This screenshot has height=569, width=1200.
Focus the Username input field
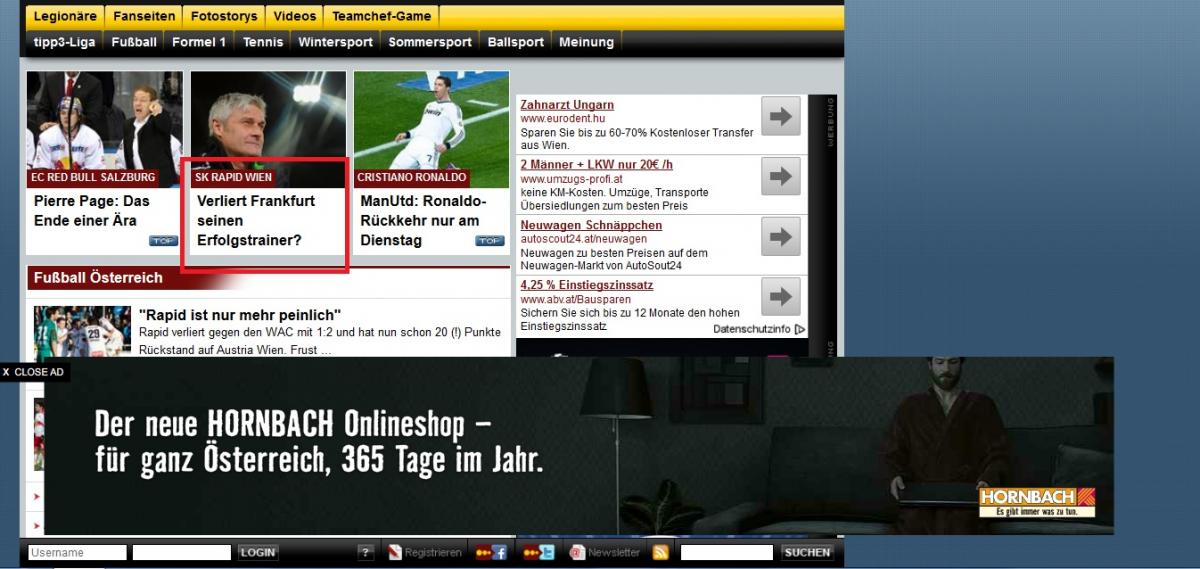tap(78, 552)
